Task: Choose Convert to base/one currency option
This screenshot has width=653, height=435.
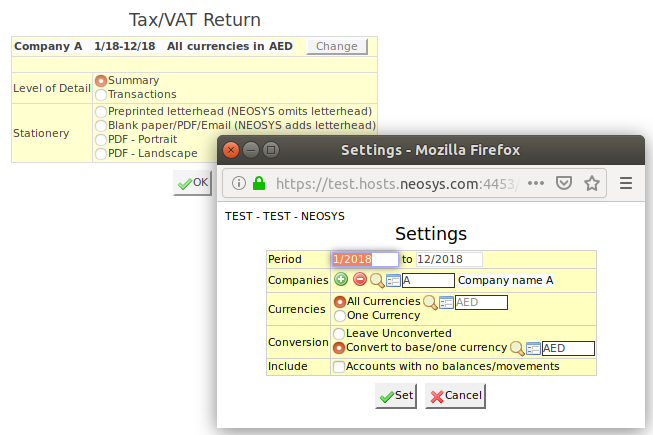Action: [339, 348]
